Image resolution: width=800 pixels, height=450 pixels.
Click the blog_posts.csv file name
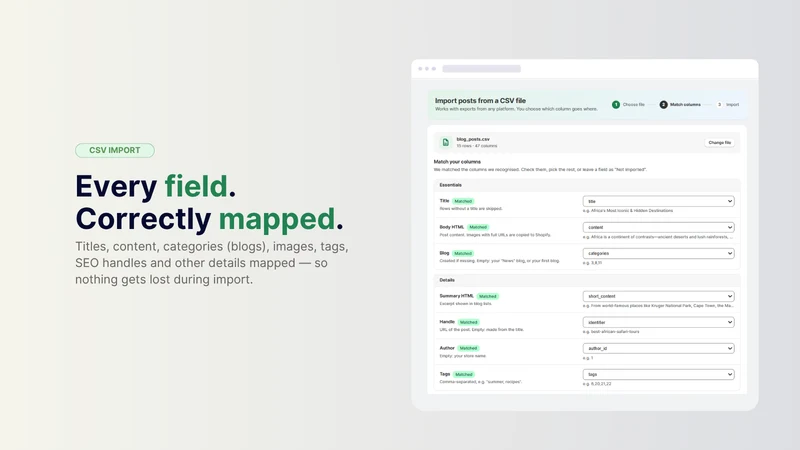[473, 139]
